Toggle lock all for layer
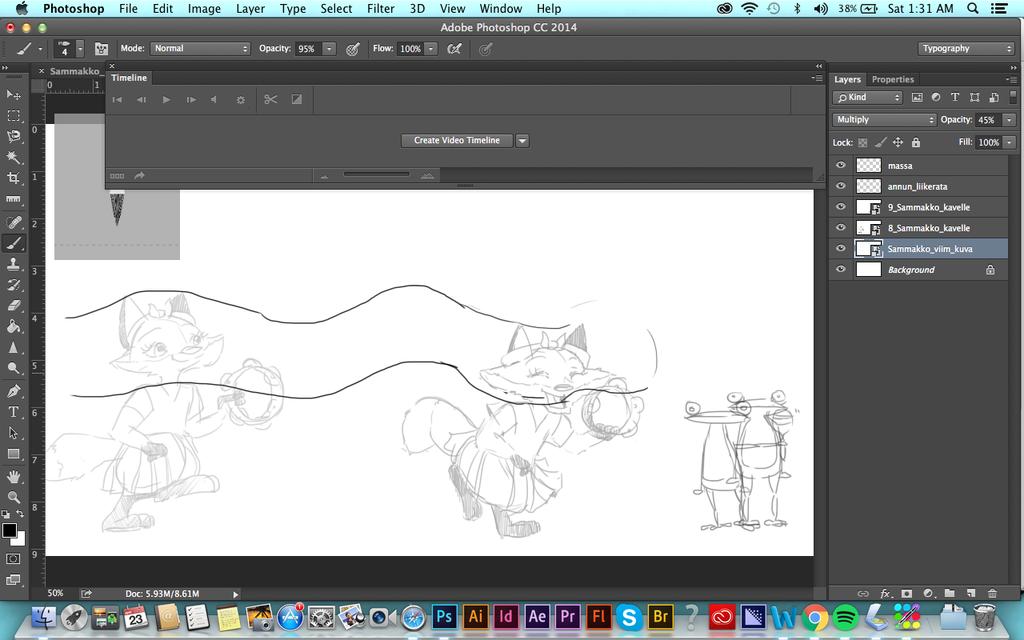Image resolution: width=1024 pixels, height=640 pixels. pos(916,142)
